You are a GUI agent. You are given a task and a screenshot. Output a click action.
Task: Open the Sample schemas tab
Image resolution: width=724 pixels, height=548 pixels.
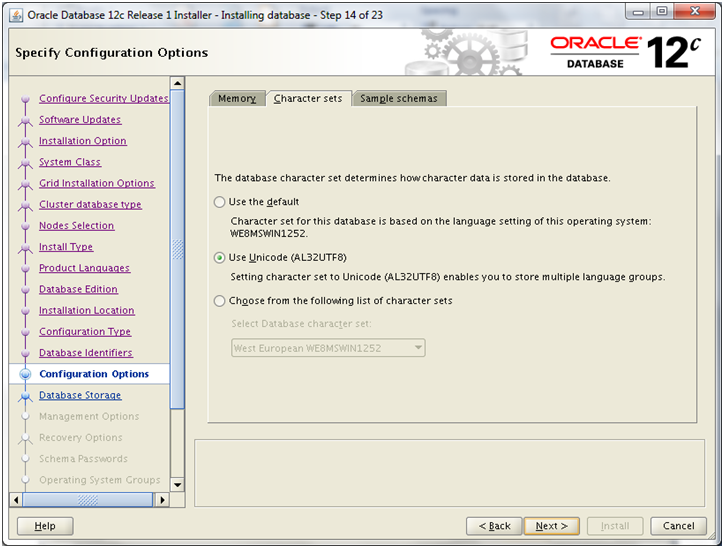(398, 98)
